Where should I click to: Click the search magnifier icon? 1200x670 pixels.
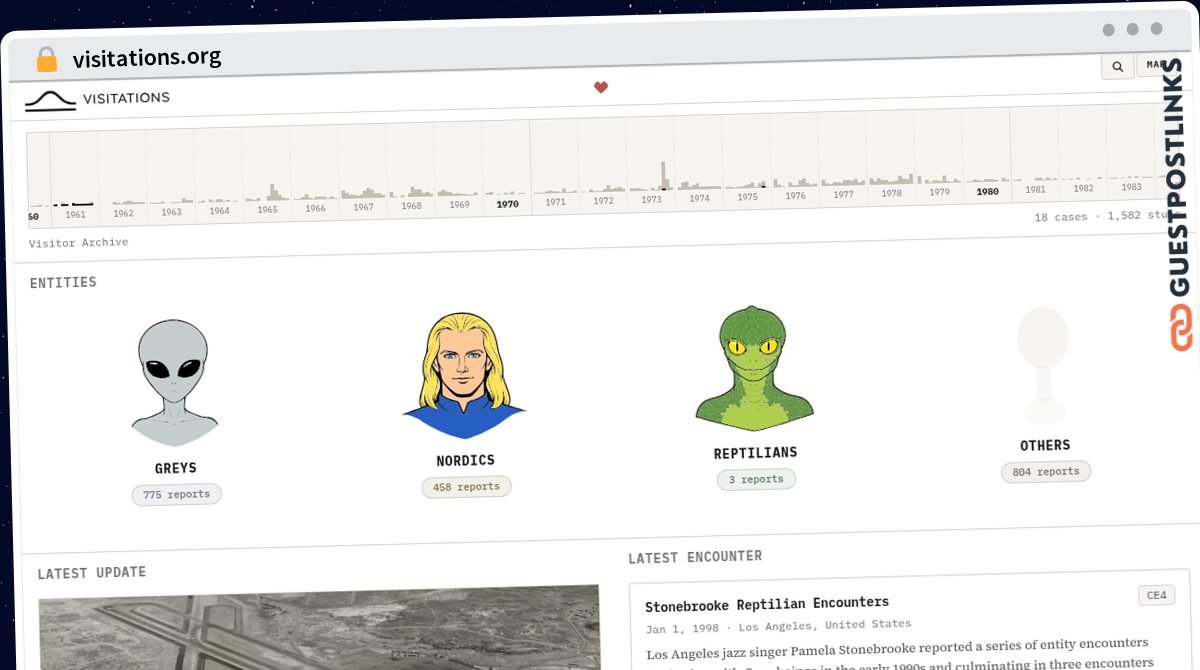tap(1117, 67)
